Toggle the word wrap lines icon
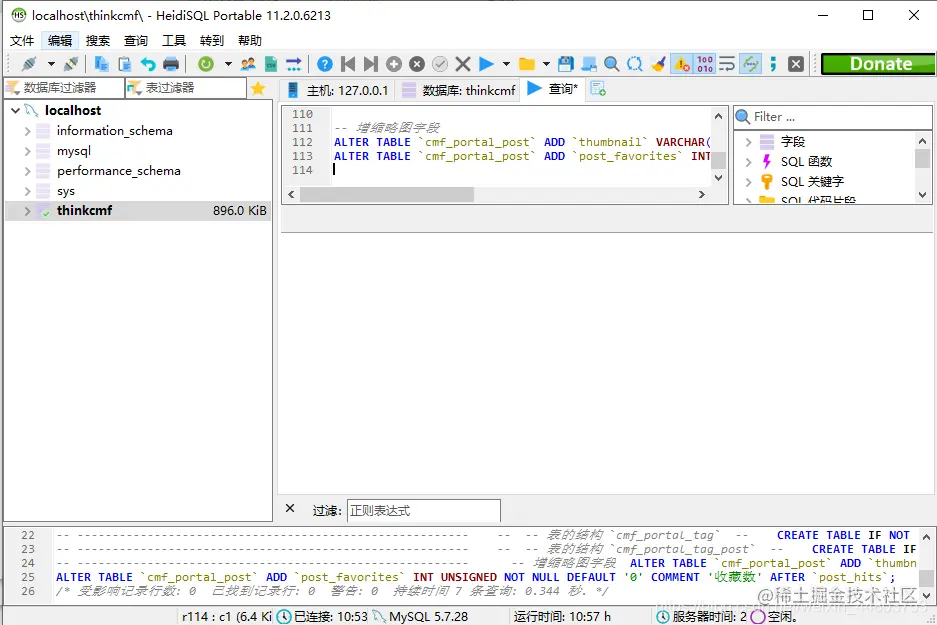The height and width of the screenshot is (625, 937). (x=727, y=63)
